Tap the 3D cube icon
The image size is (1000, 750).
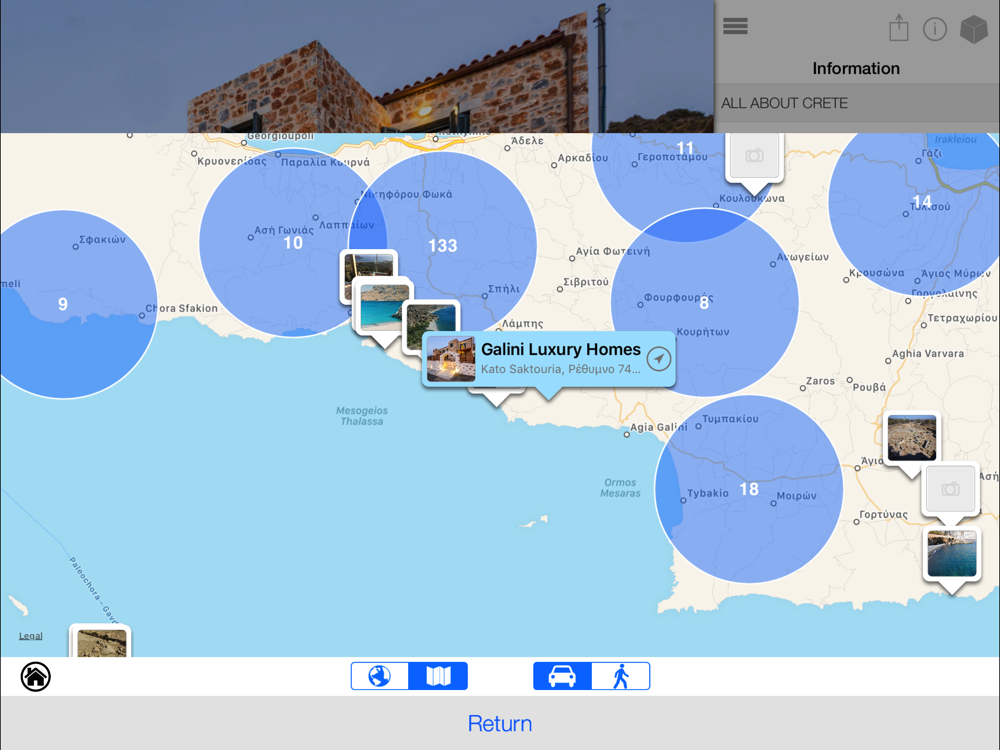973,29
